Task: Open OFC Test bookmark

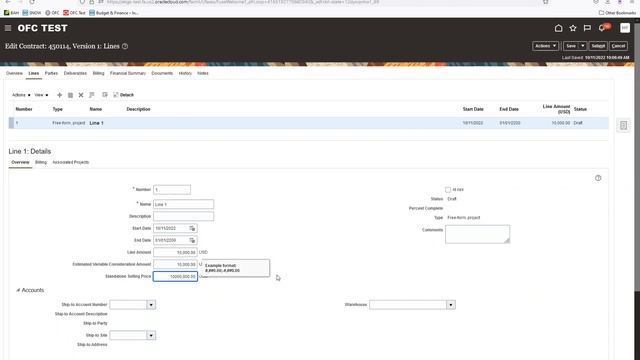Action: click(x=74, y=13)
